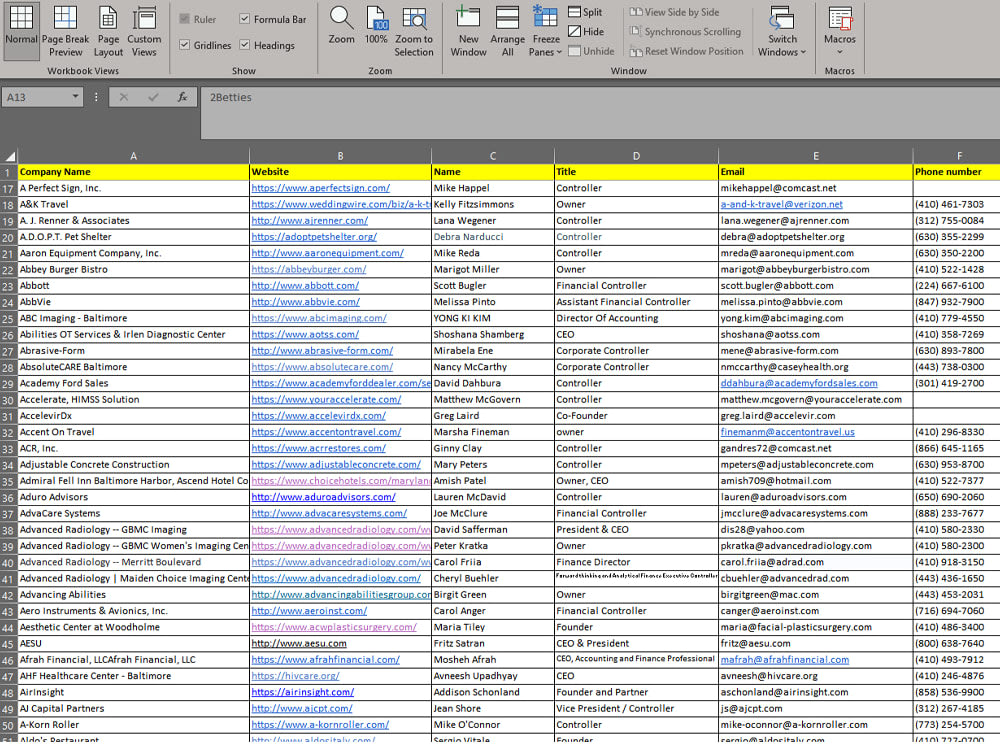Open Switch Windows menu
This screenshot has width=1000, height=750.
pos(782,31)
